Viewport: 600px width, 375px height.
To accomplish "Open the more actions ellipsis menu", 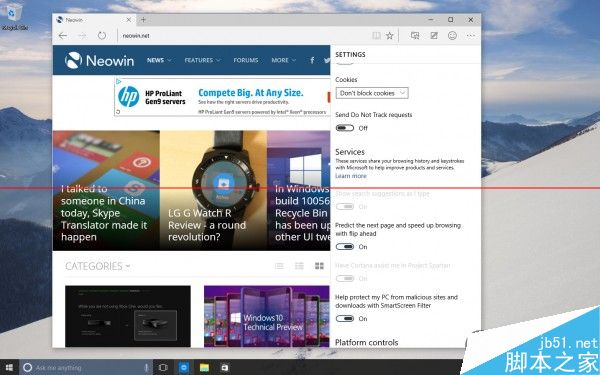I will [x=471, y=36].
